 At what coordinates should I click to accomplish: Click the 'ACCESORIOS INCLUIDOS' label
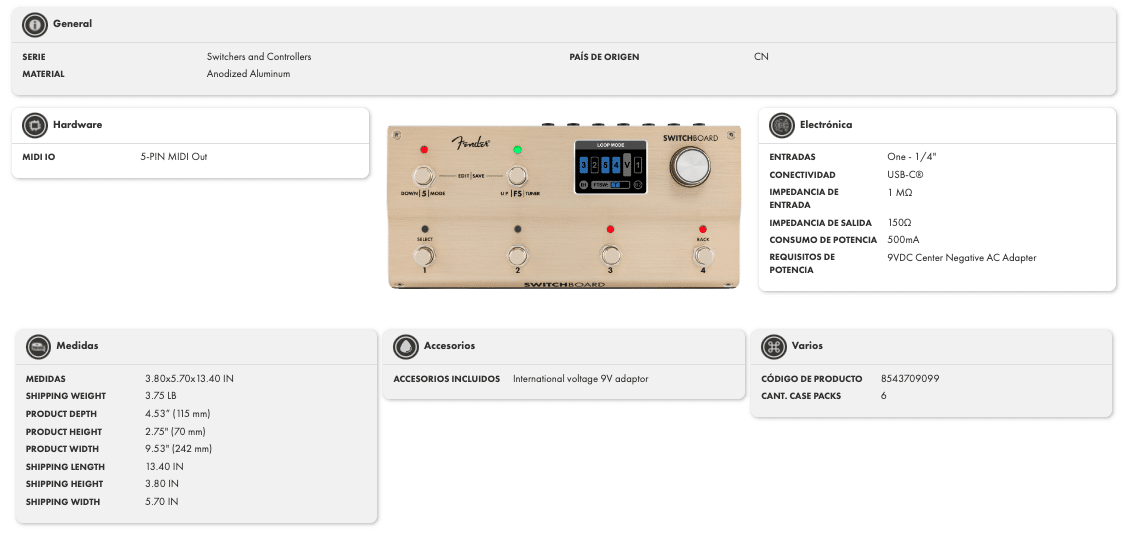point(447,378)
